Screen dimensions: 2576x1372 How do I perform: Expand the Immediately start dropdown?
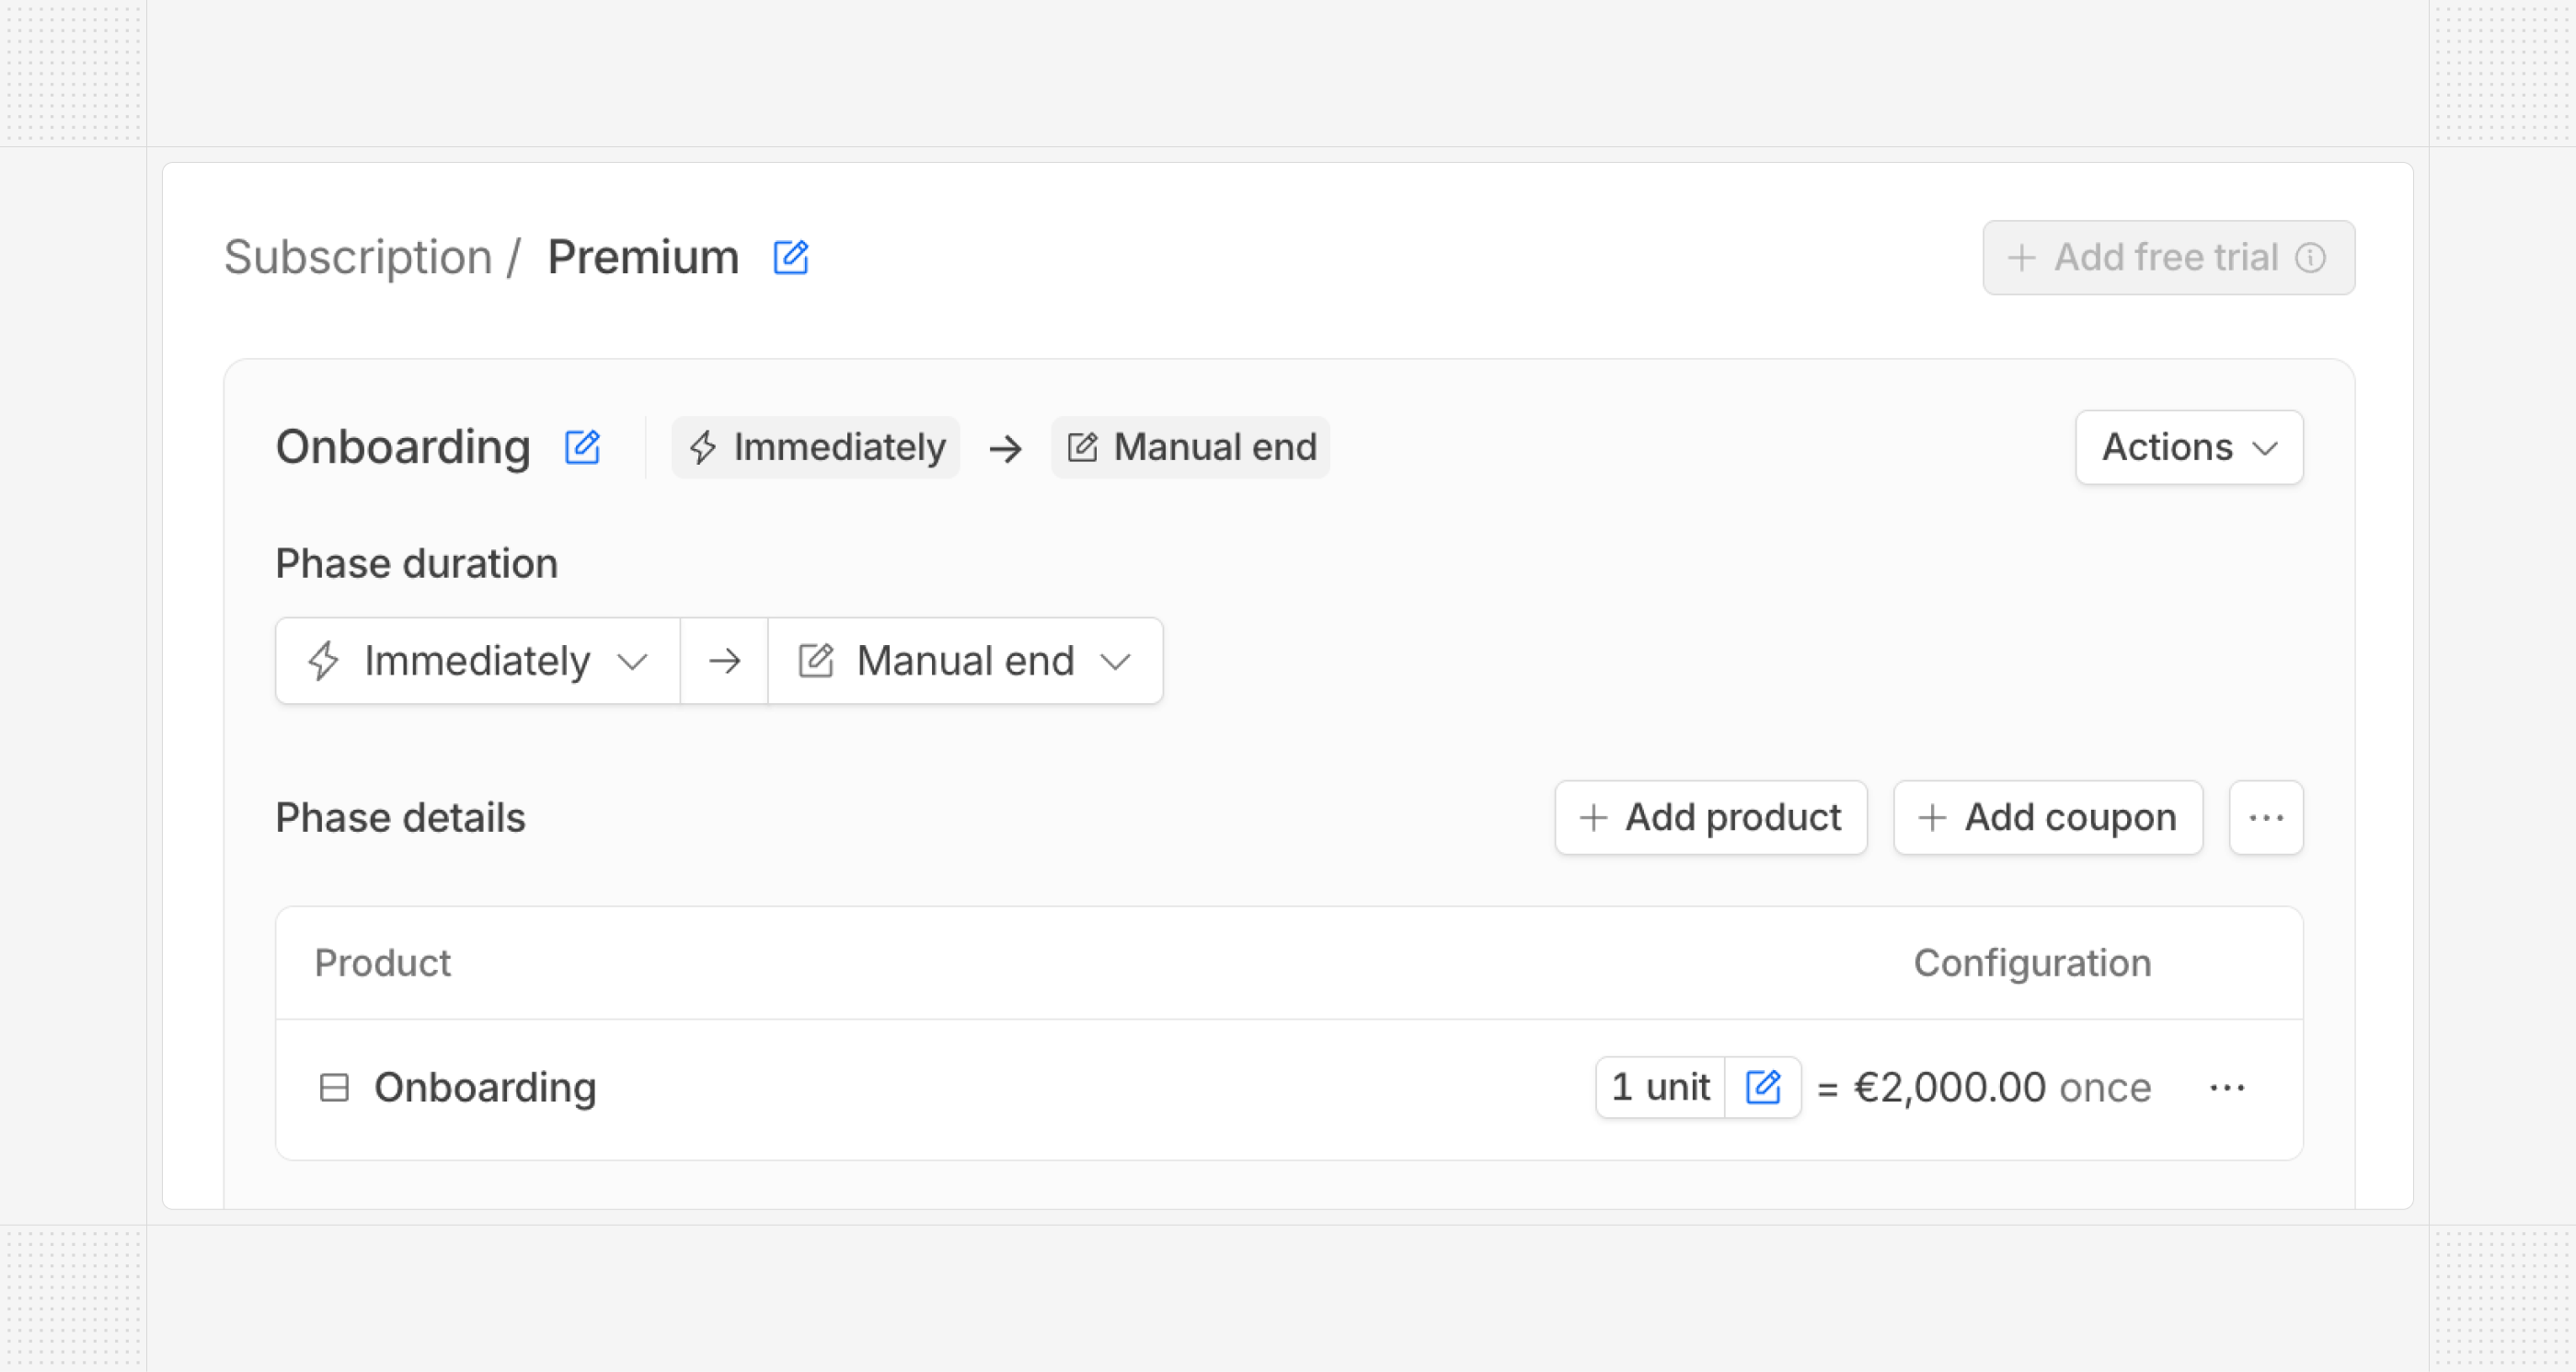point(478,661)
